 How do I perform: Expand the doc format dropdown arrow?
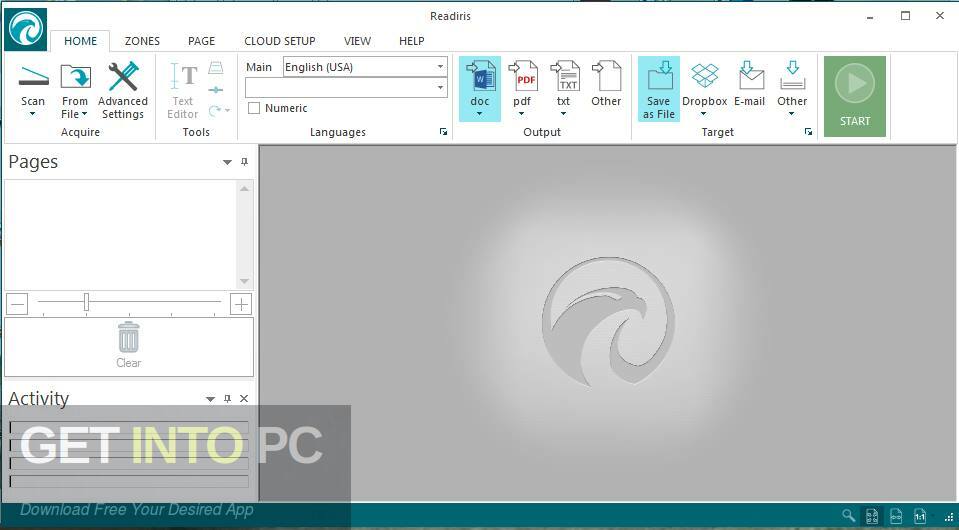(x=480, y=114)
